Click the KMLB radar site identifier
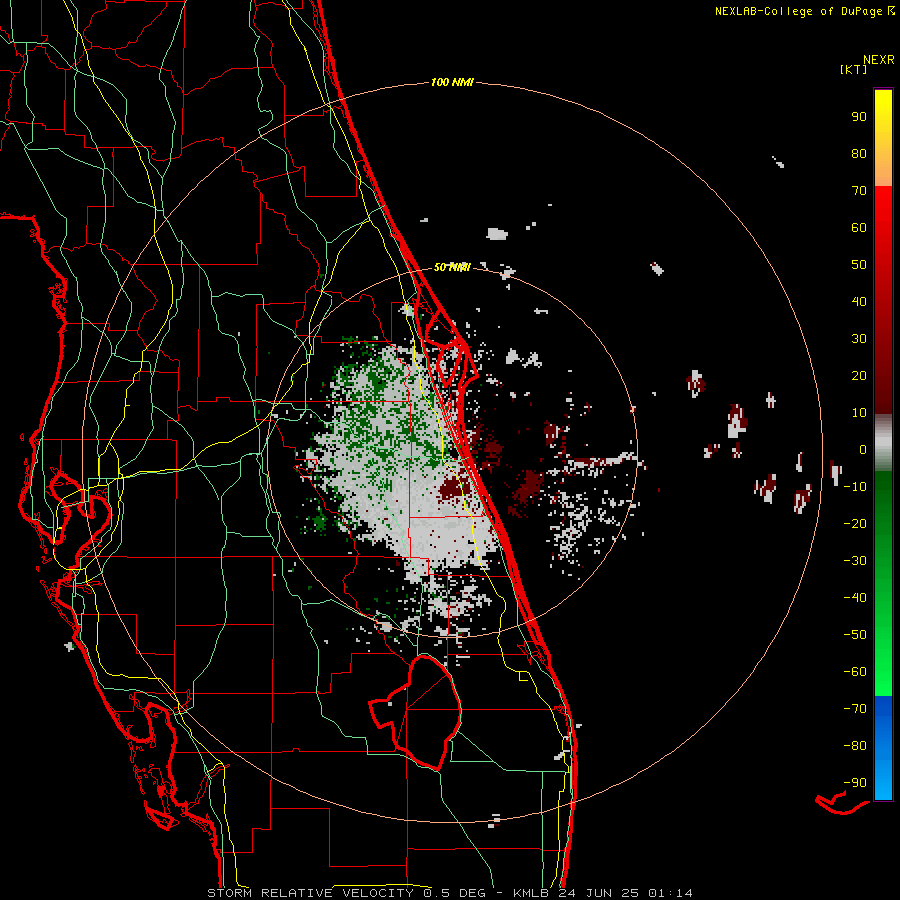This screenshot has height=900, width=900. 531,893
